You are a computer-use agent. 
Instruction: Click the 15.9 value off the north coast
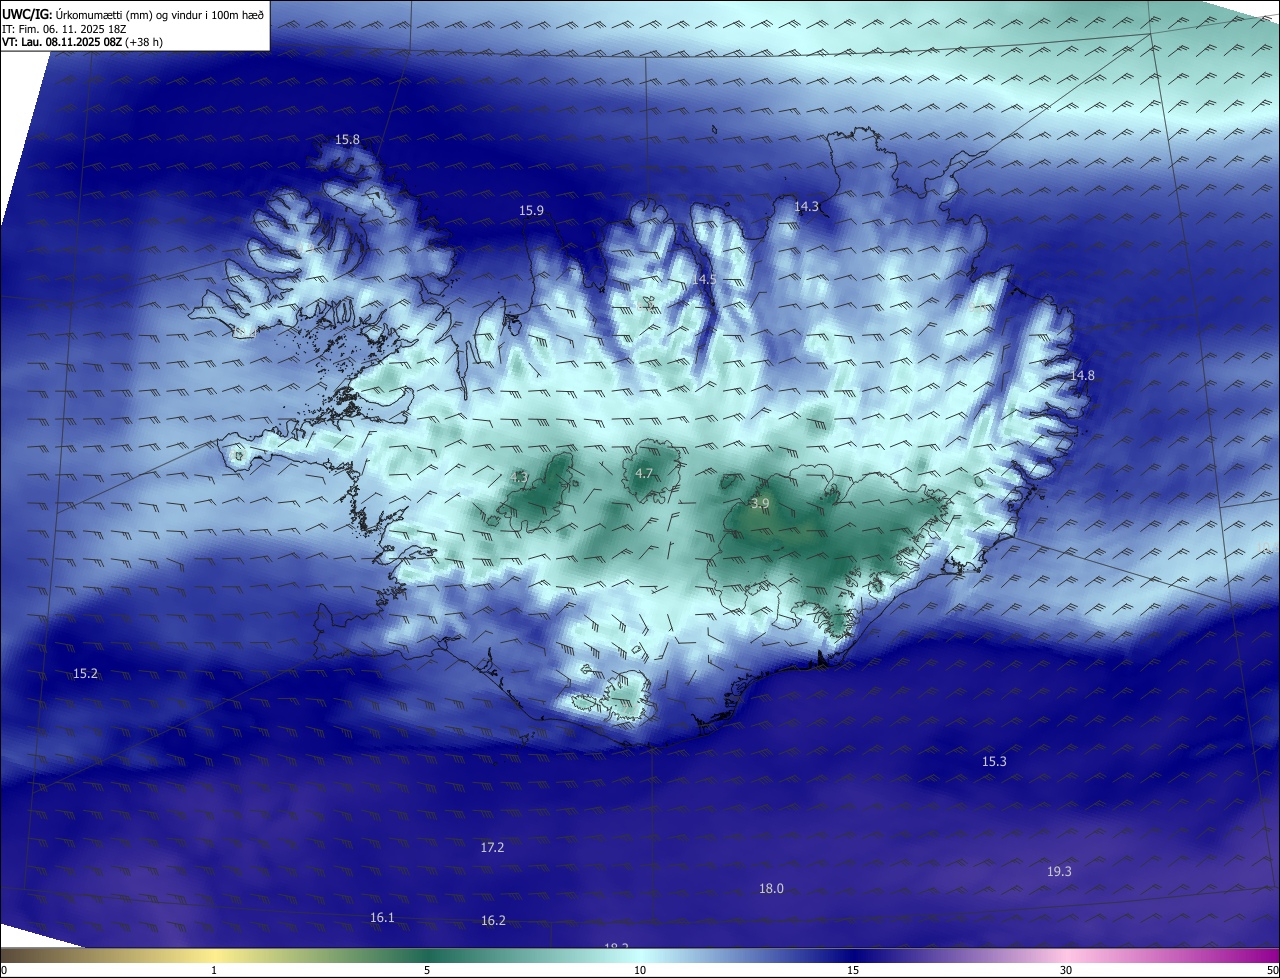(x=531, y=211)
